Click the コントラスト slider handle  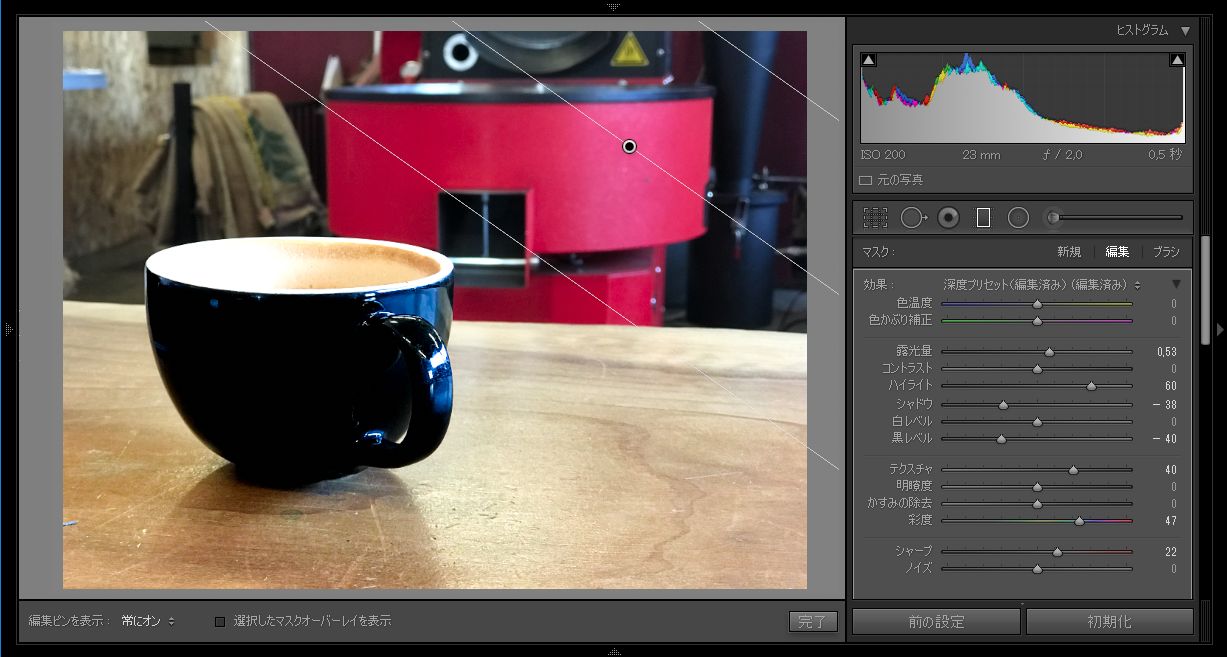point(1037,369)
